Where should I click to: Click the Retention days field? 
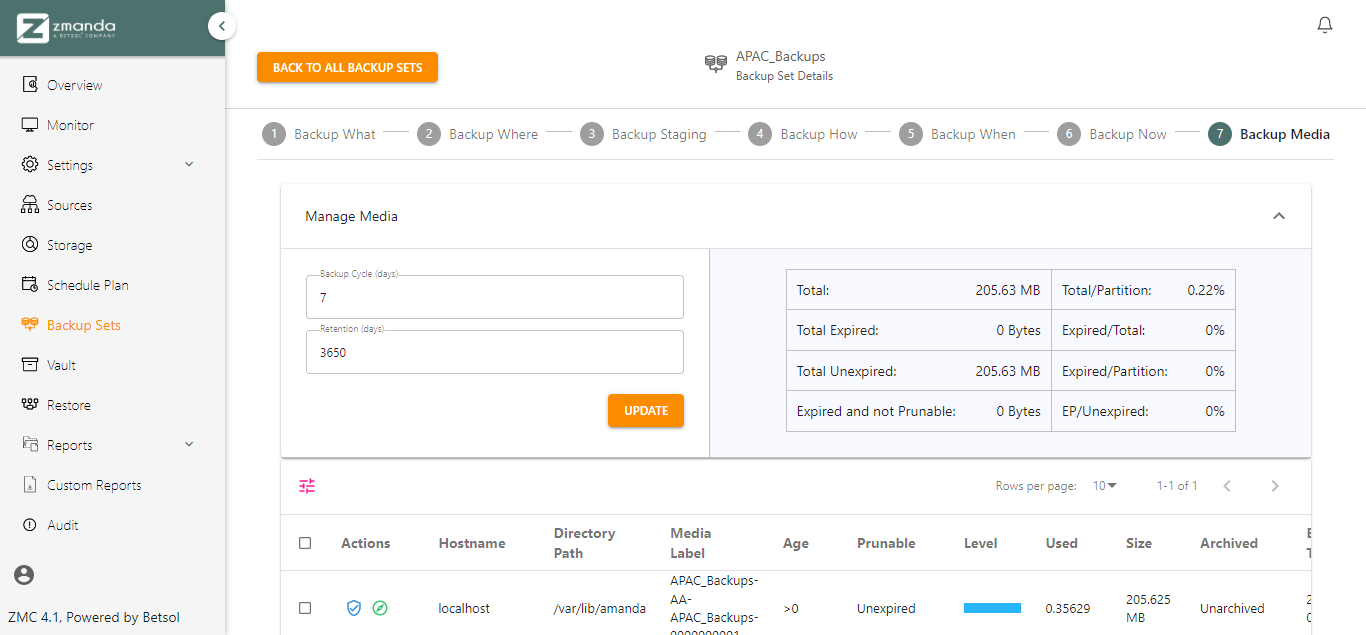[x=495, y=352]
